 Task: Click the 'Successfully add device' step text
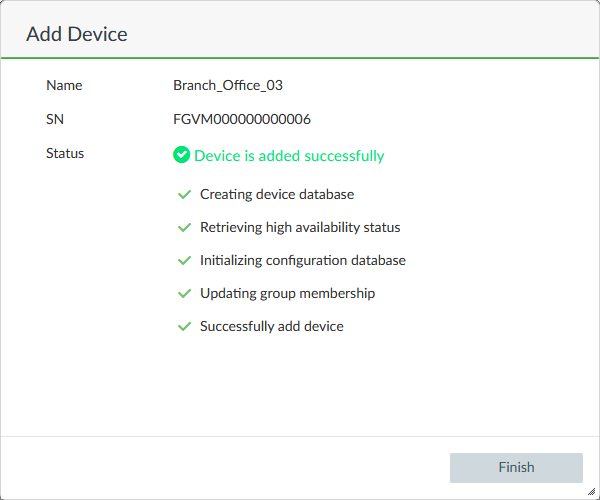point(272,326)
